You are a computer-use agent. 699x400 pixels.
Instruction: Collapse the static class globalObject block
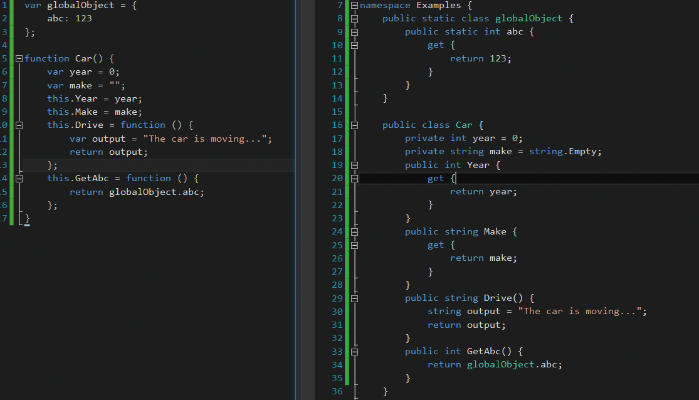[354, 19]
